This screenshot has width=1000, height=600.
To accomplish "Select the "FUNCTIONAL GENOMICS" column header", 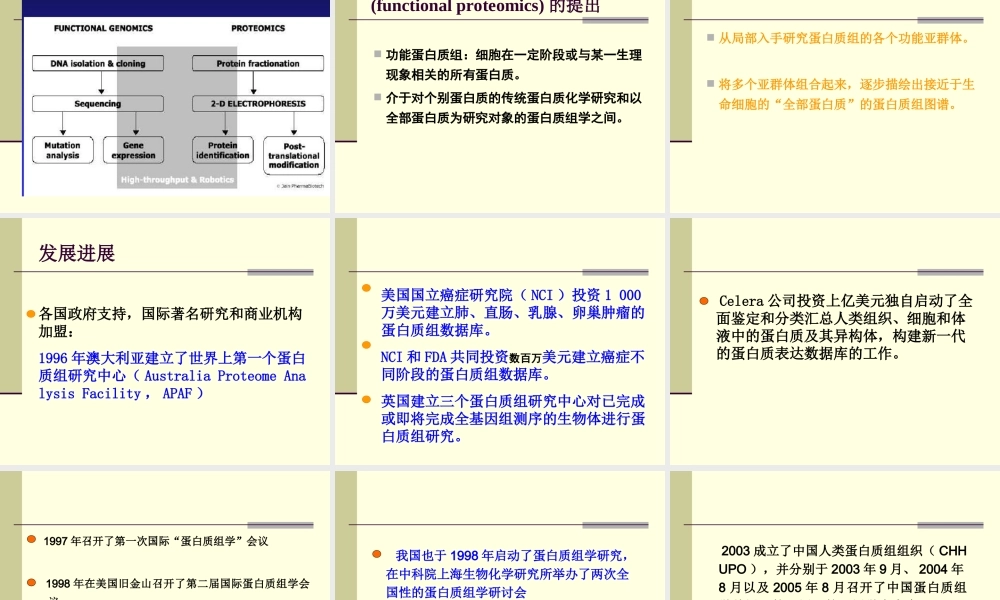I will coord(103,28).
